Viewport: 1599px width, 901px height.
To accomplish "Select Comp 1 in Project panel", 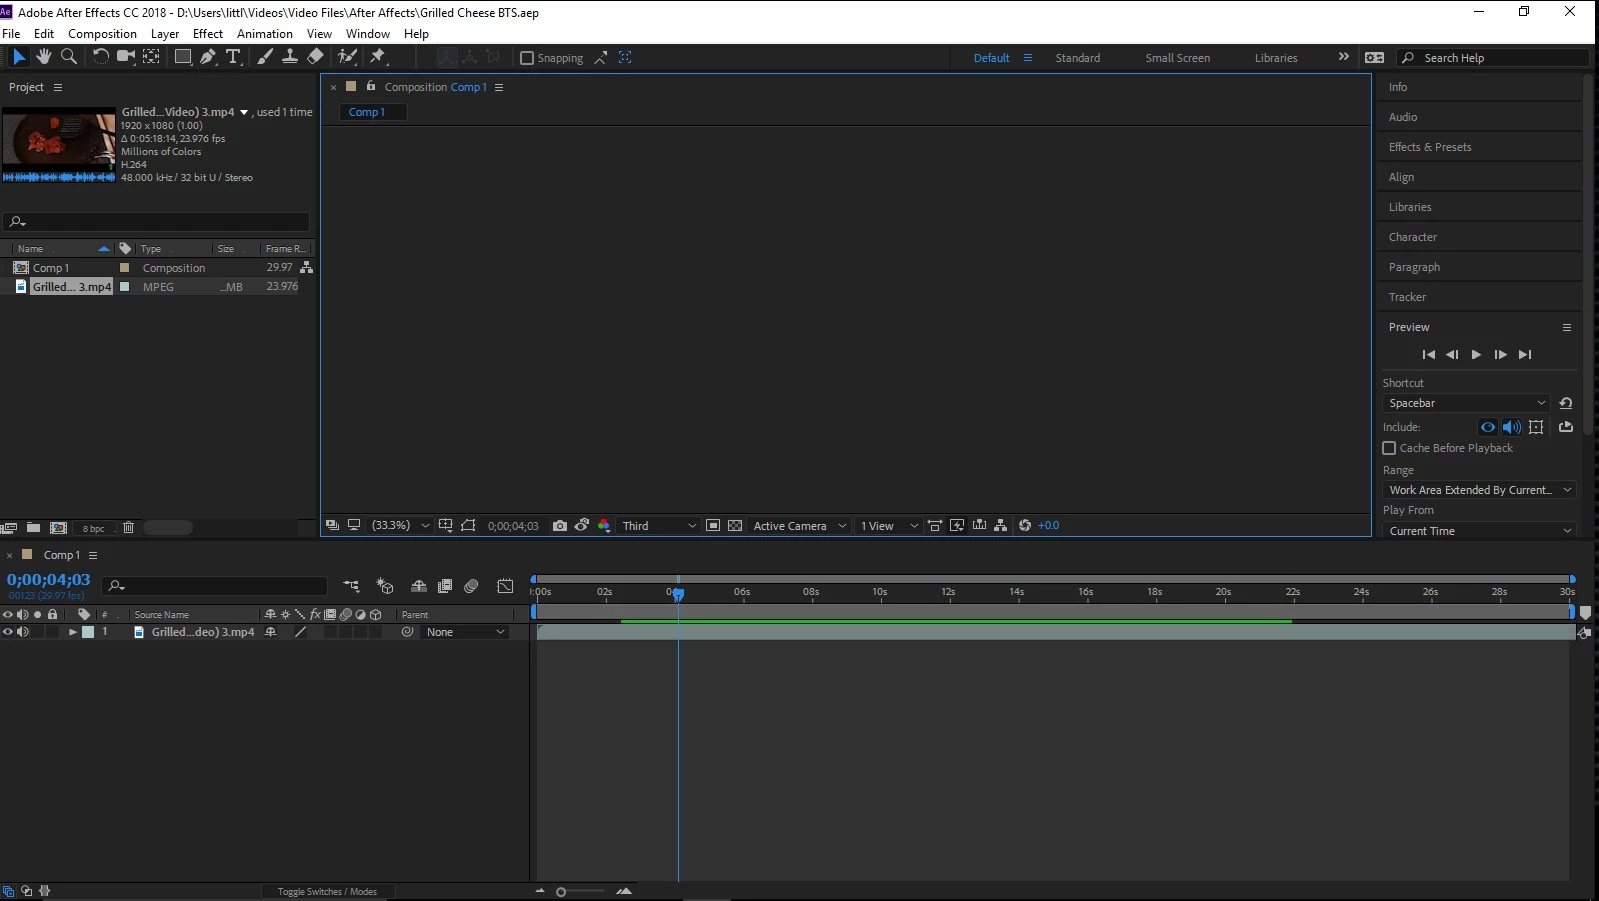I will pos(51,268).
